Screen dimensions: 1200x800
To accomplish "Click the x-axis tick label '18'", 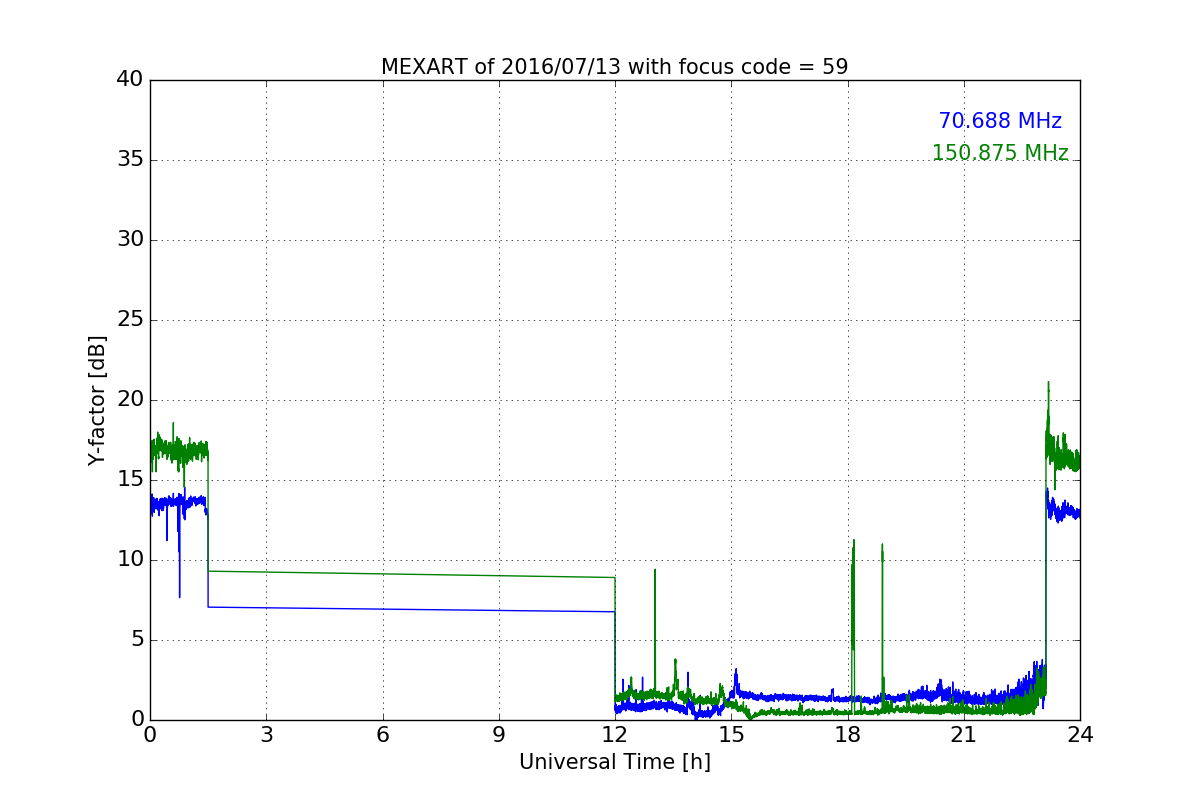I will (847, 735).
